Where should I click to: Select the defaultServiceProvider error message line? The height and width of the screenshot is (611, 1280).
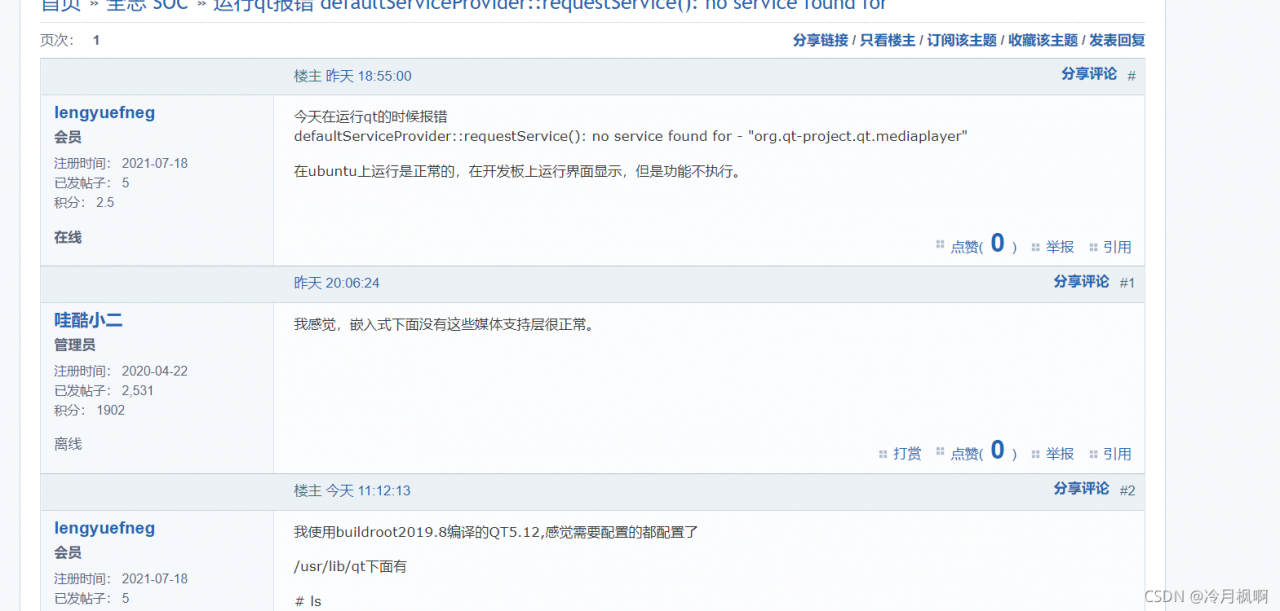point(631,136)
